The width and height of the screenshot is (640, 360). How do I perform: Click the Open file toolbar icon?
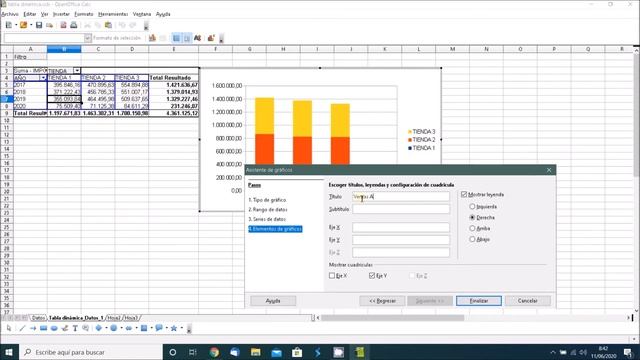tap(23, 25)
